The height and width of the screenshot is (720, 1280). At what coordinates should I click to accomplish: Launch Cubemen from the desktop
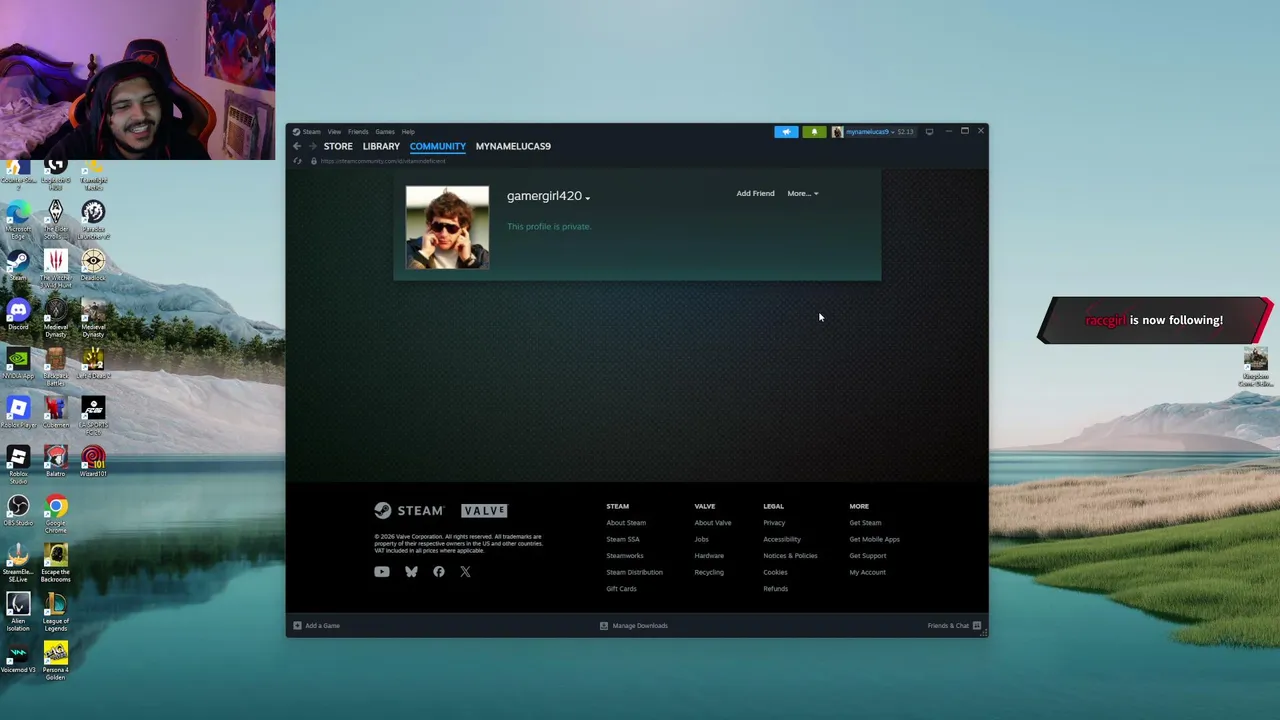[56, 413]
